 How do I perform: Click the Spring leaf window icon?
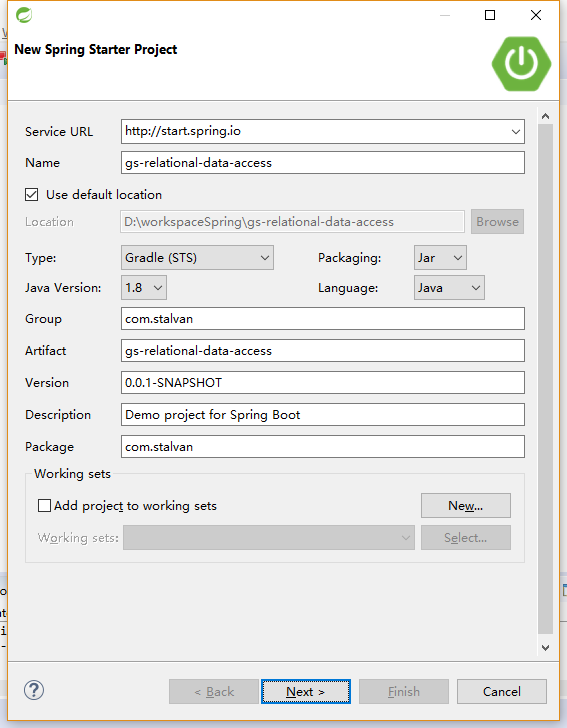24,15
